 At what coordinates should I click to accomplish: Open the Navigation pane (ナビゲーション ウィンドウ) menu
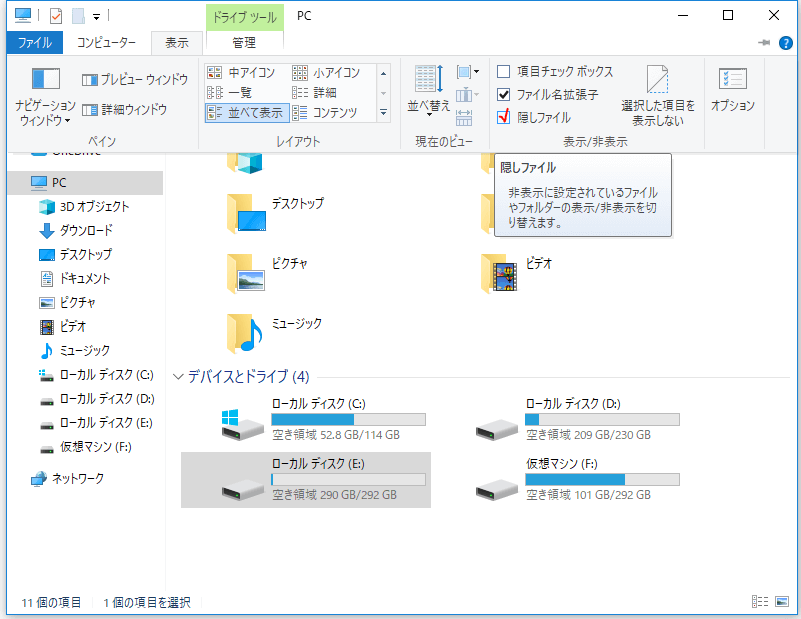(x=45, y=97)
